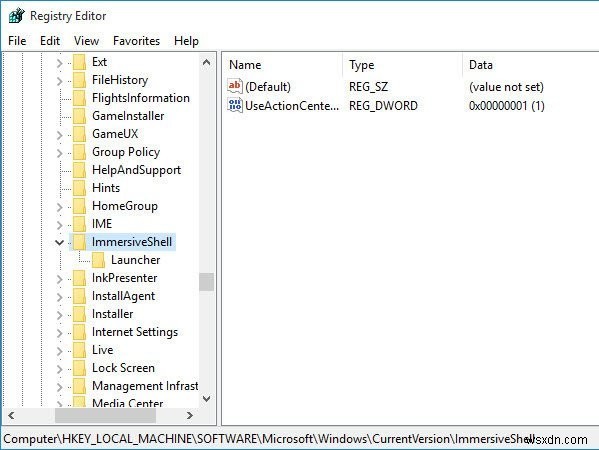Image resolution: width=599 pixels, height=450 pixels.
Task: Collapse the ImmersiveShell key
Action: click(x=59, y=242)
